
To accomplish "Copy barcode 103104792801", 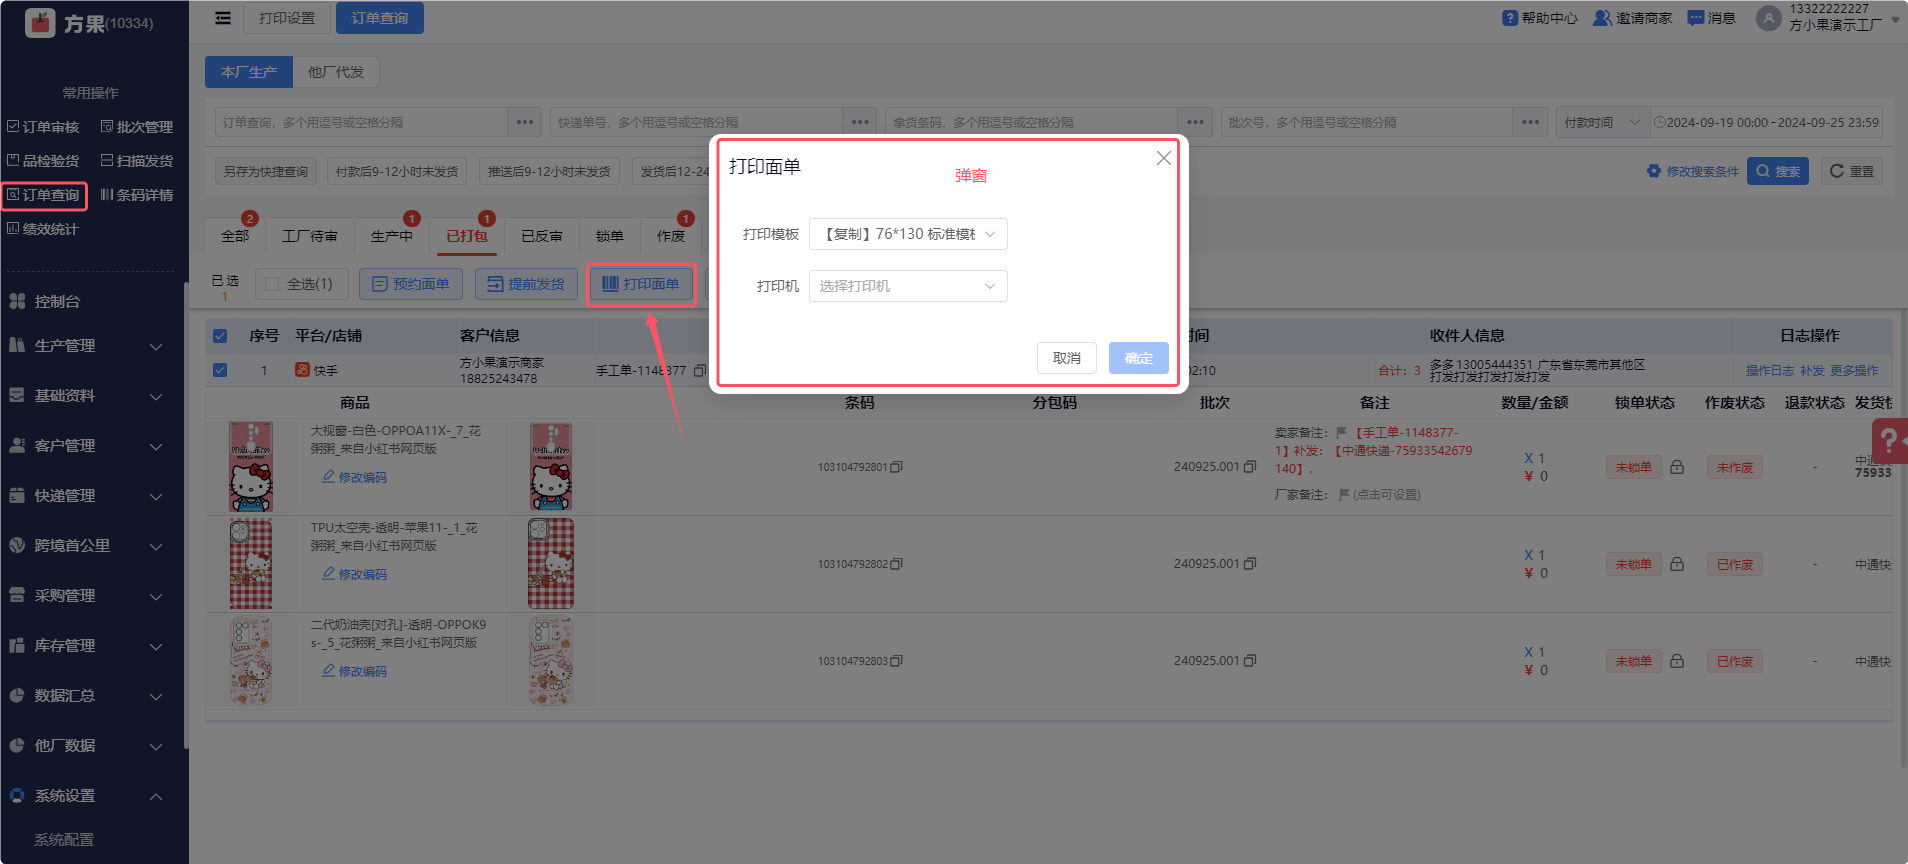I will click(x=896, y=467).
